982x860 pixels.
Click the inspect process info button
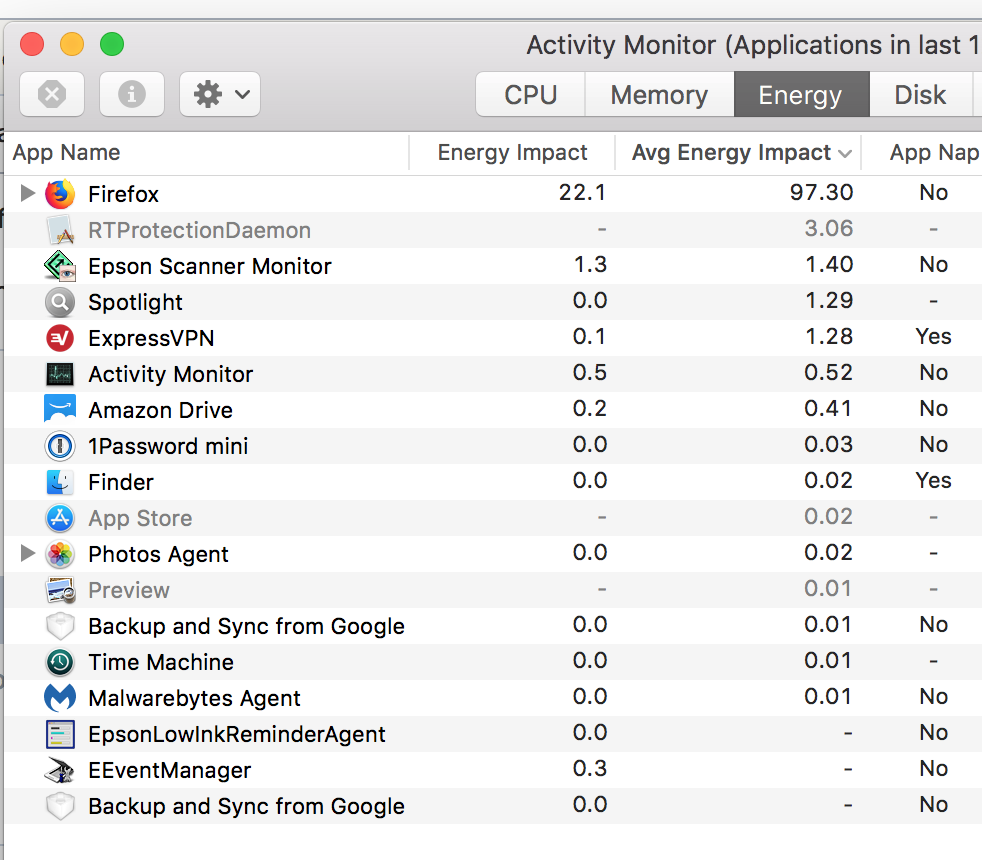tap(132, 95)
